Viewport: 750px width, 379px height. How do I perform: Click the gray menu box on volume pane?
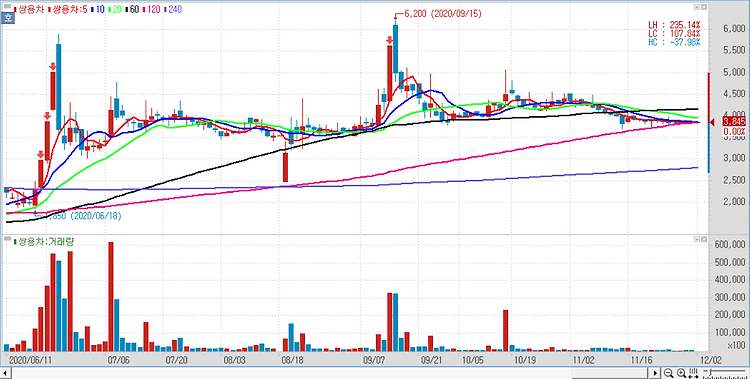tap(7, 238)
